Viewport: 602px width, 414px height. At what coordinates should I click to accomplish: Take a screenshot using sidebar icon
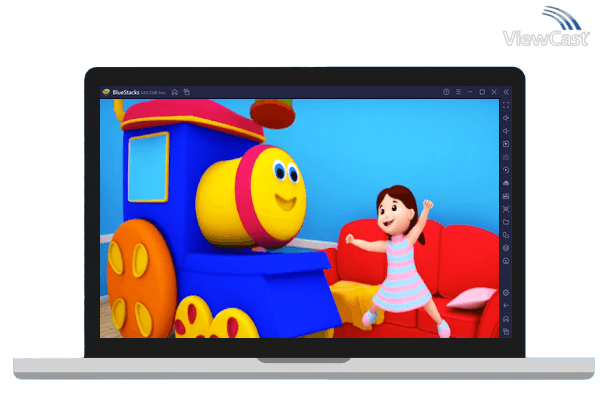506,209
